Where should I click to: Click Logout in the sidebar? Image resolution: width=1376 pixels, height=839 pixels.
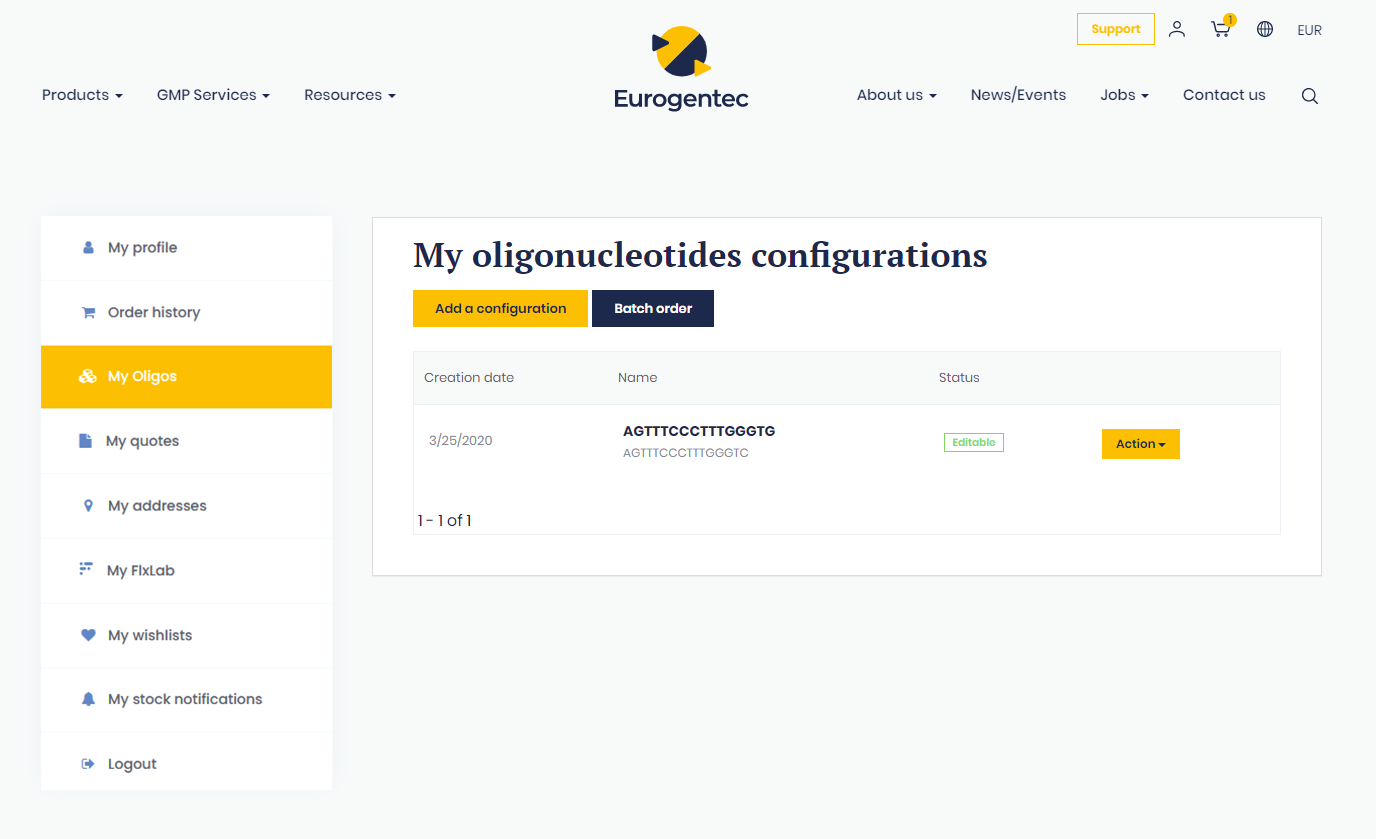pos(186,764)
